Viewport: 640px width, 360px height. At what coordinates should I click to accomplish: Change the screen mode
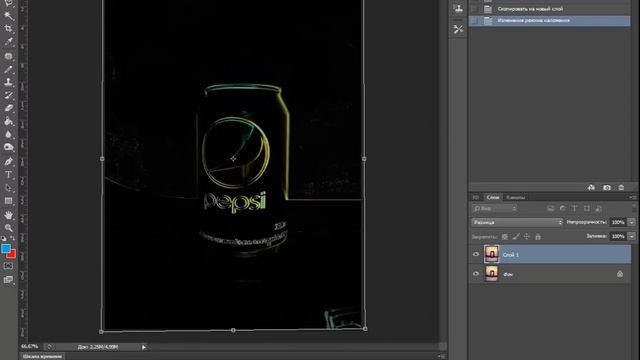[x=8, y=280]
